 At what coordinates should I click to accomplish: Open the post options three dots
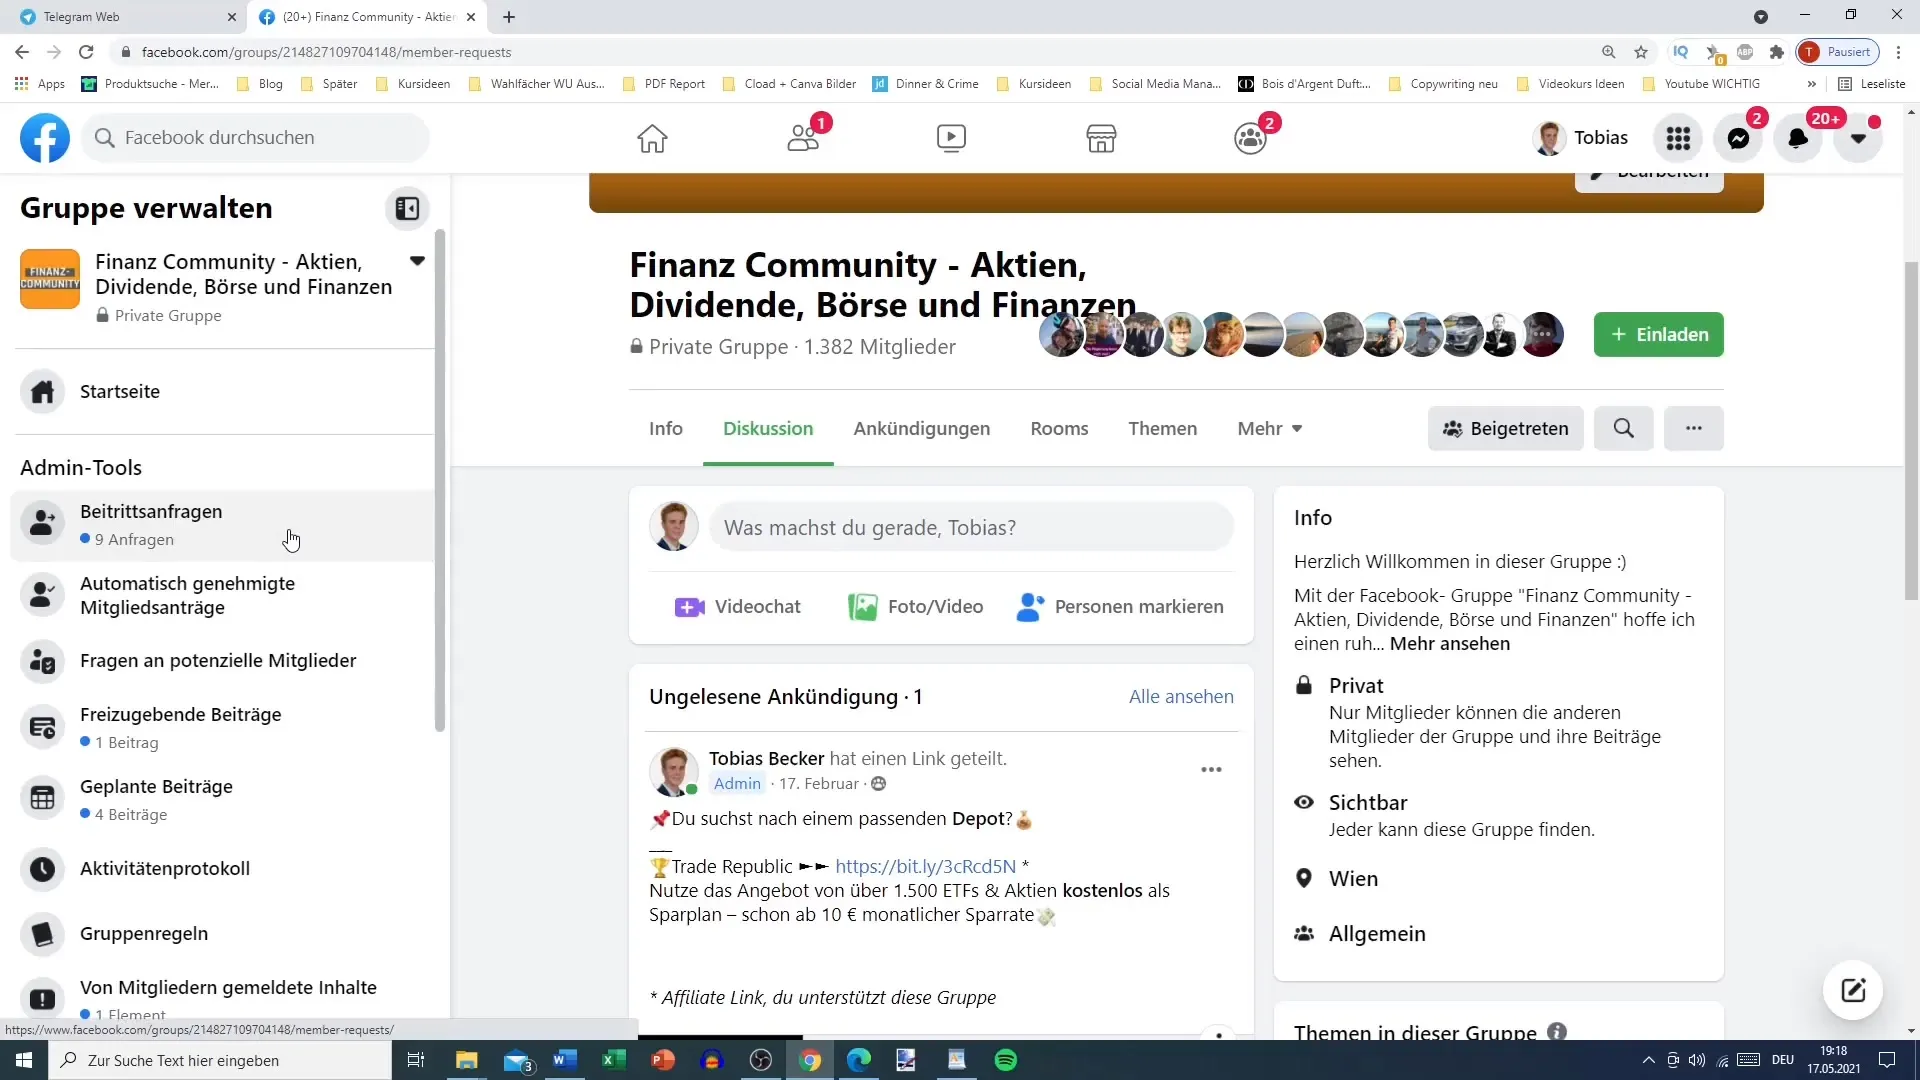(x=1211, y=769)
